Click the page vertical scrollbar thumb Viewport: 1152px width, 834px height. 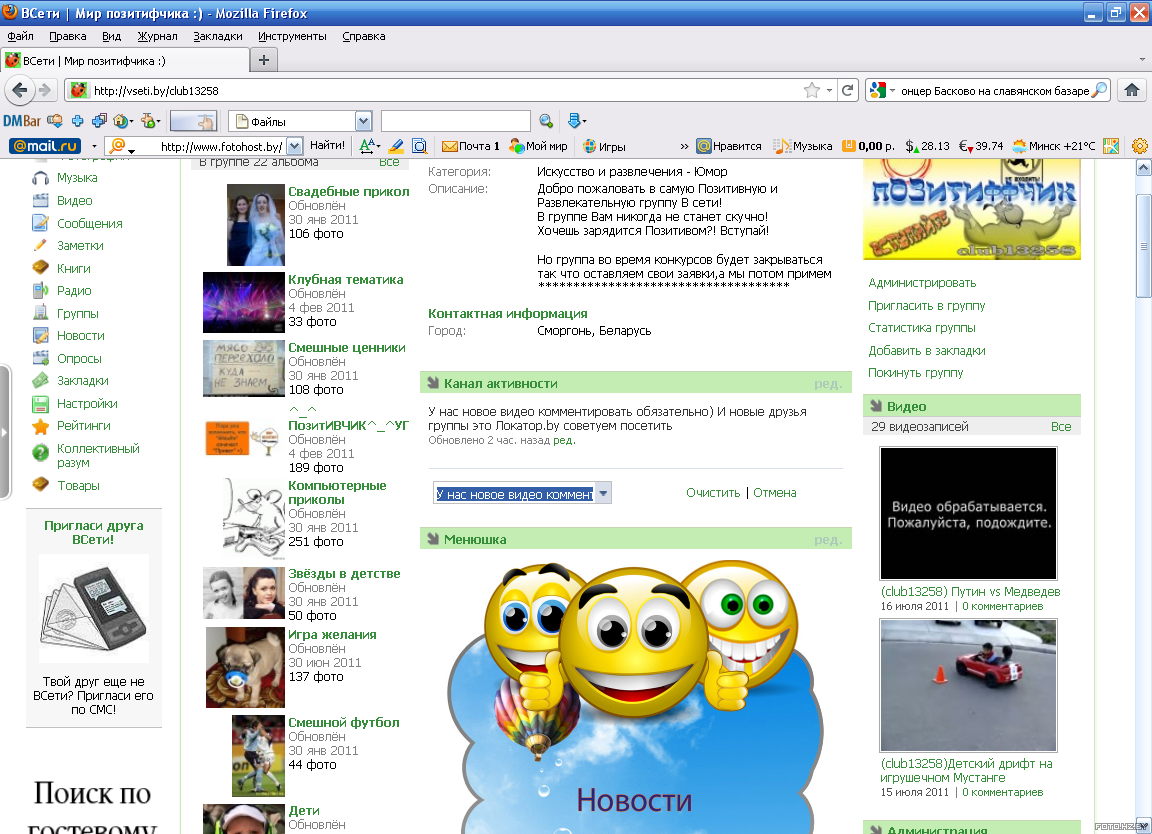click(x=1143, y=246)
